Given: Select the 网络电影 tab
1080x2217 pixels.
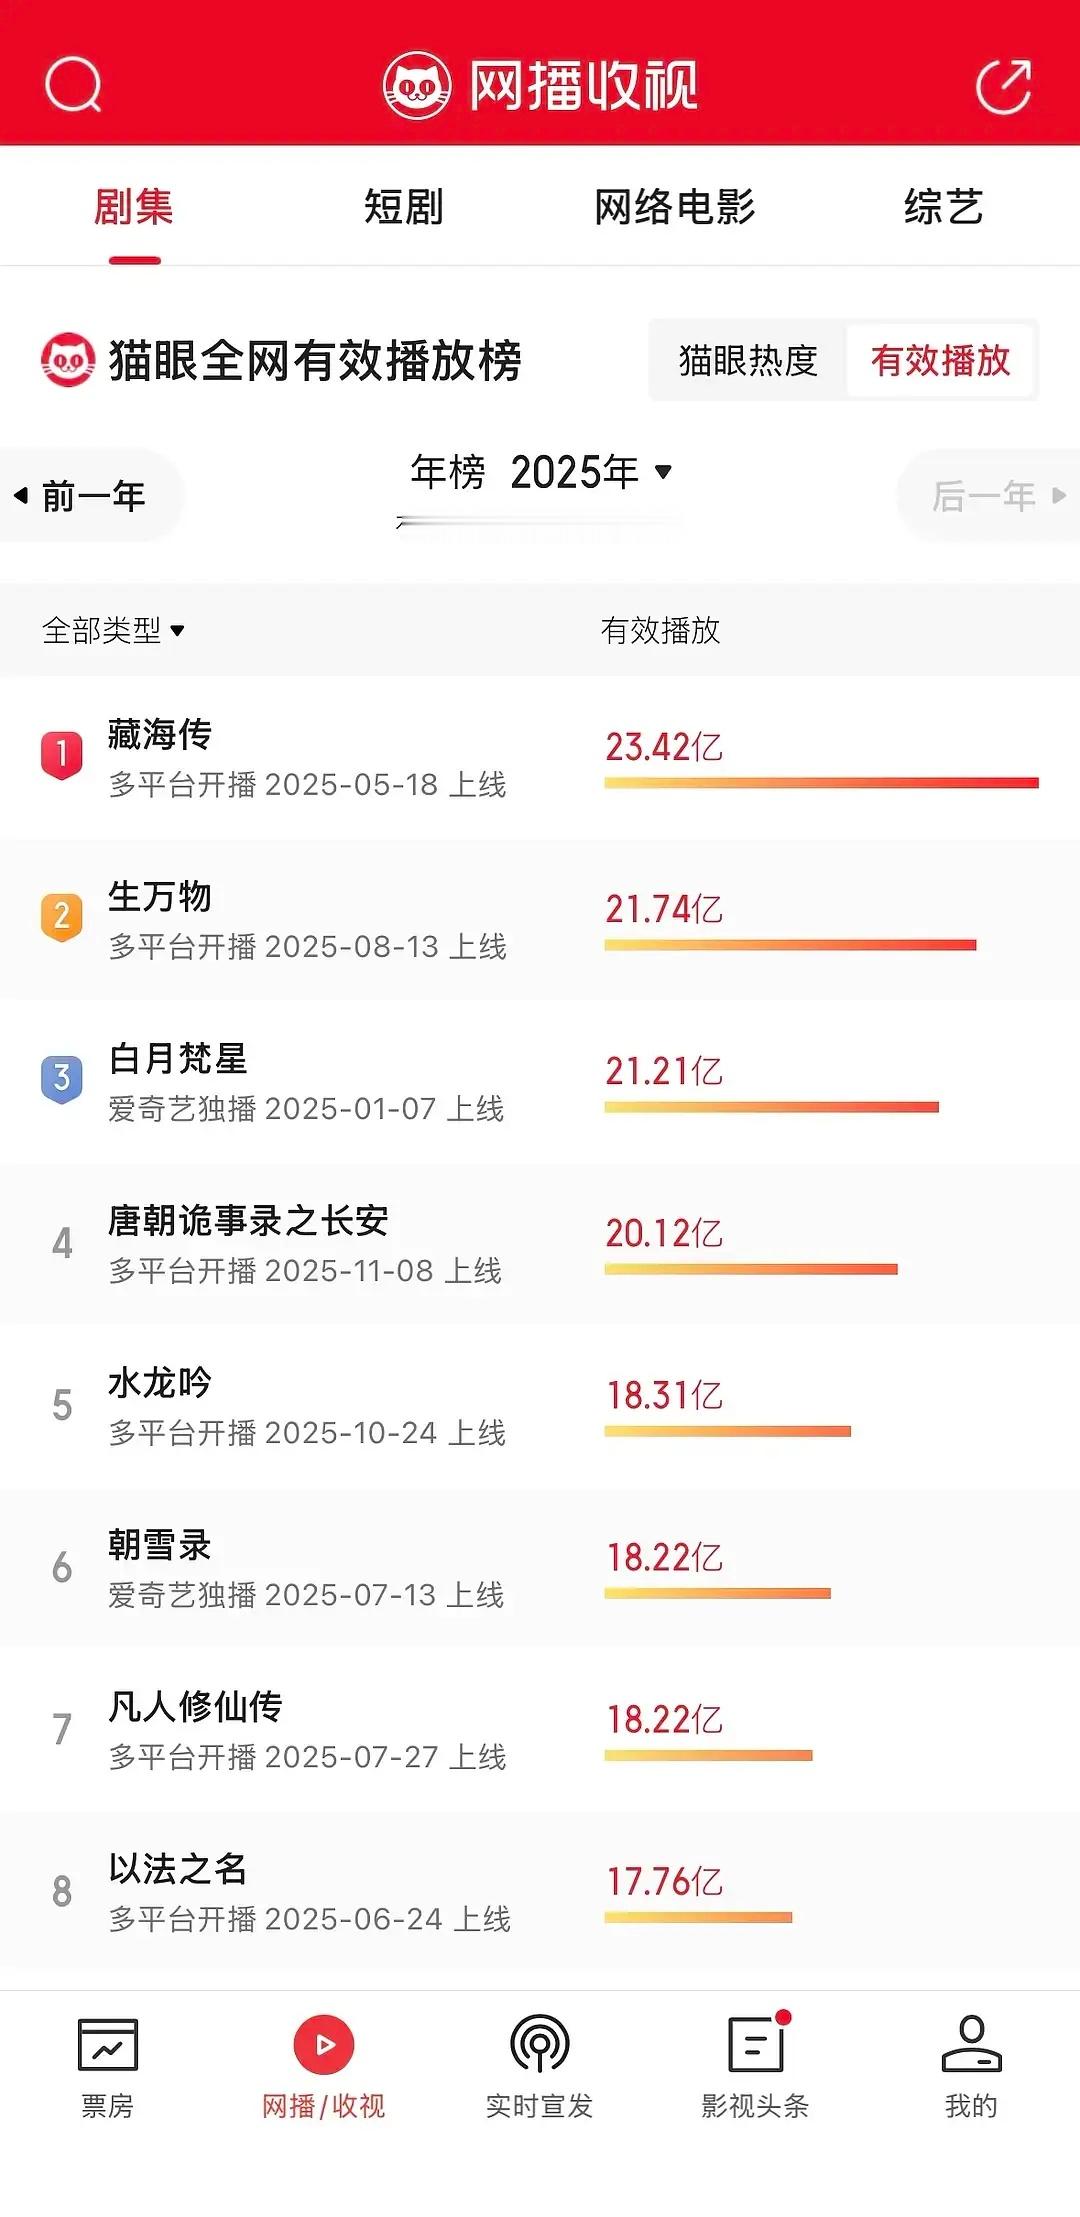Looking at the screenshot, I should [675, 207].
